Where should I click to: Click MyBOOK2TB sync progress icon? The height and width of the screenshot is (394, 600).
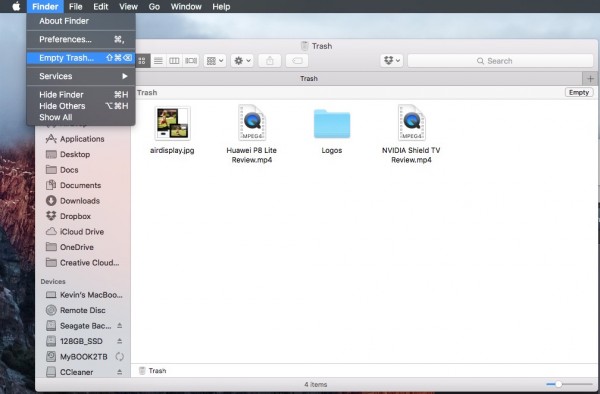[120, 357]
